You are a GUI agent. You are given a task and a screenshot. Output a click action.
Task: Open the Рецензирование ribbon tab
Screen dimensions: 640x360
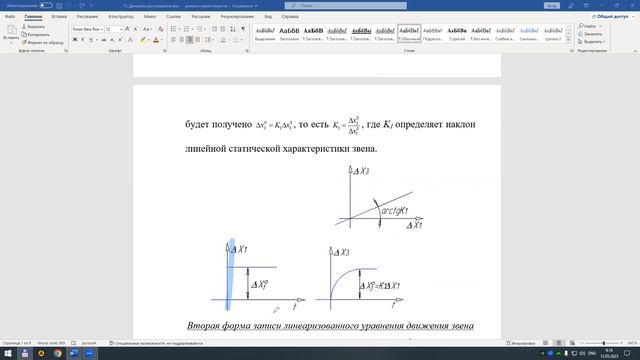point(237,16)
